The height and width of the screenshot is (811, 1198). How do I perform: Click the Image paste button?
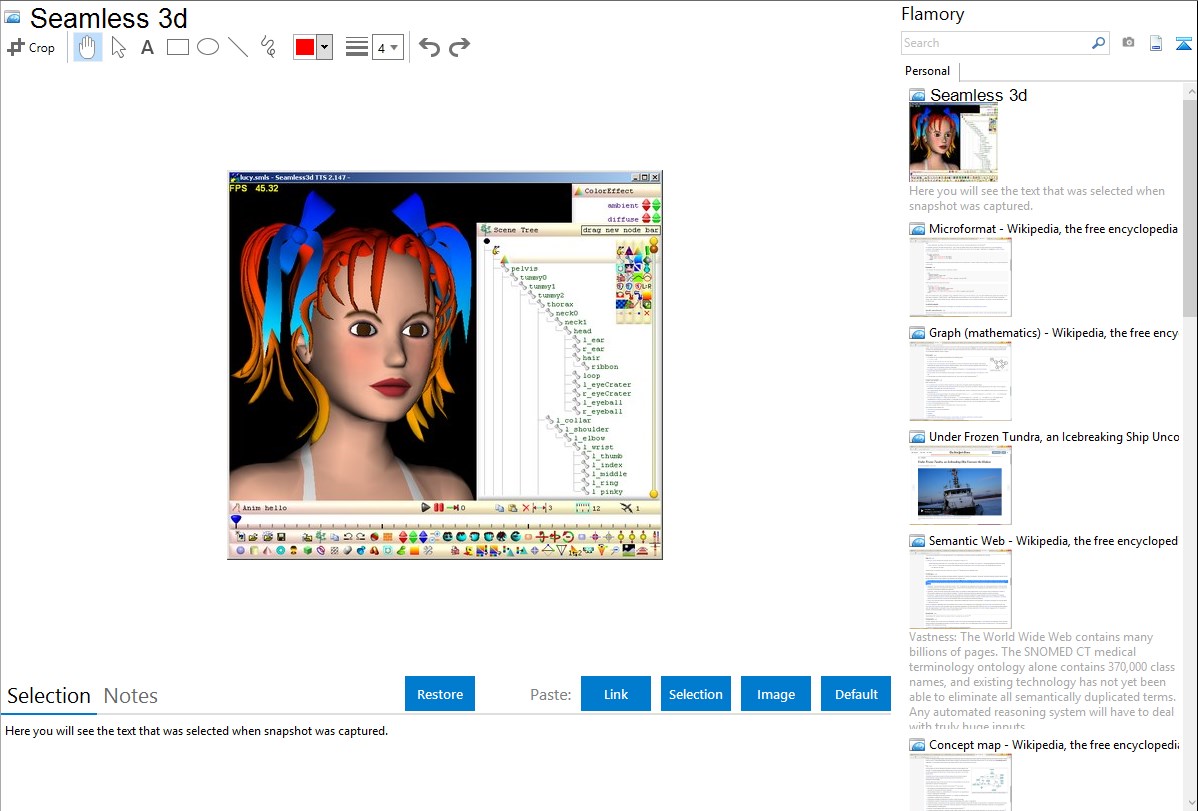[x=775, y=694]
